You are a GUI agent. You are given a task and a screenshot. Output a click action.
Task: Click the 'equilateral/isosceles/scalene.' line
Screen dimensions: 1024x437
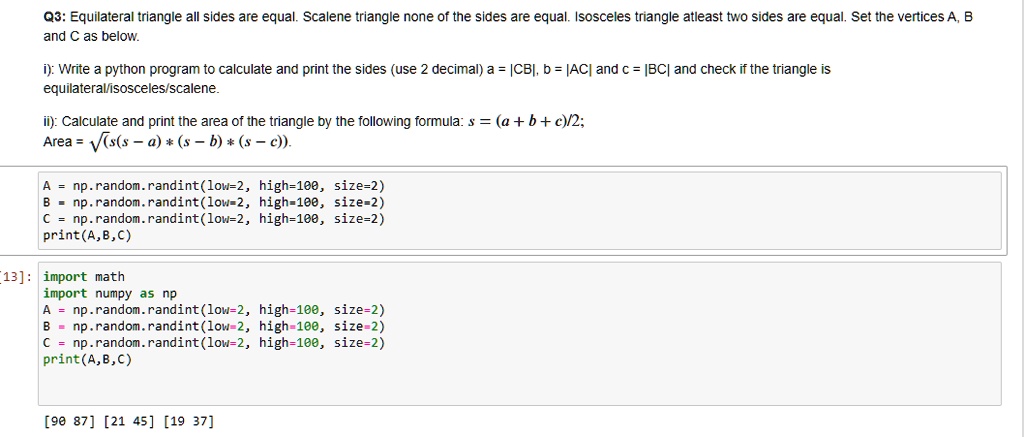click(131, 88)
